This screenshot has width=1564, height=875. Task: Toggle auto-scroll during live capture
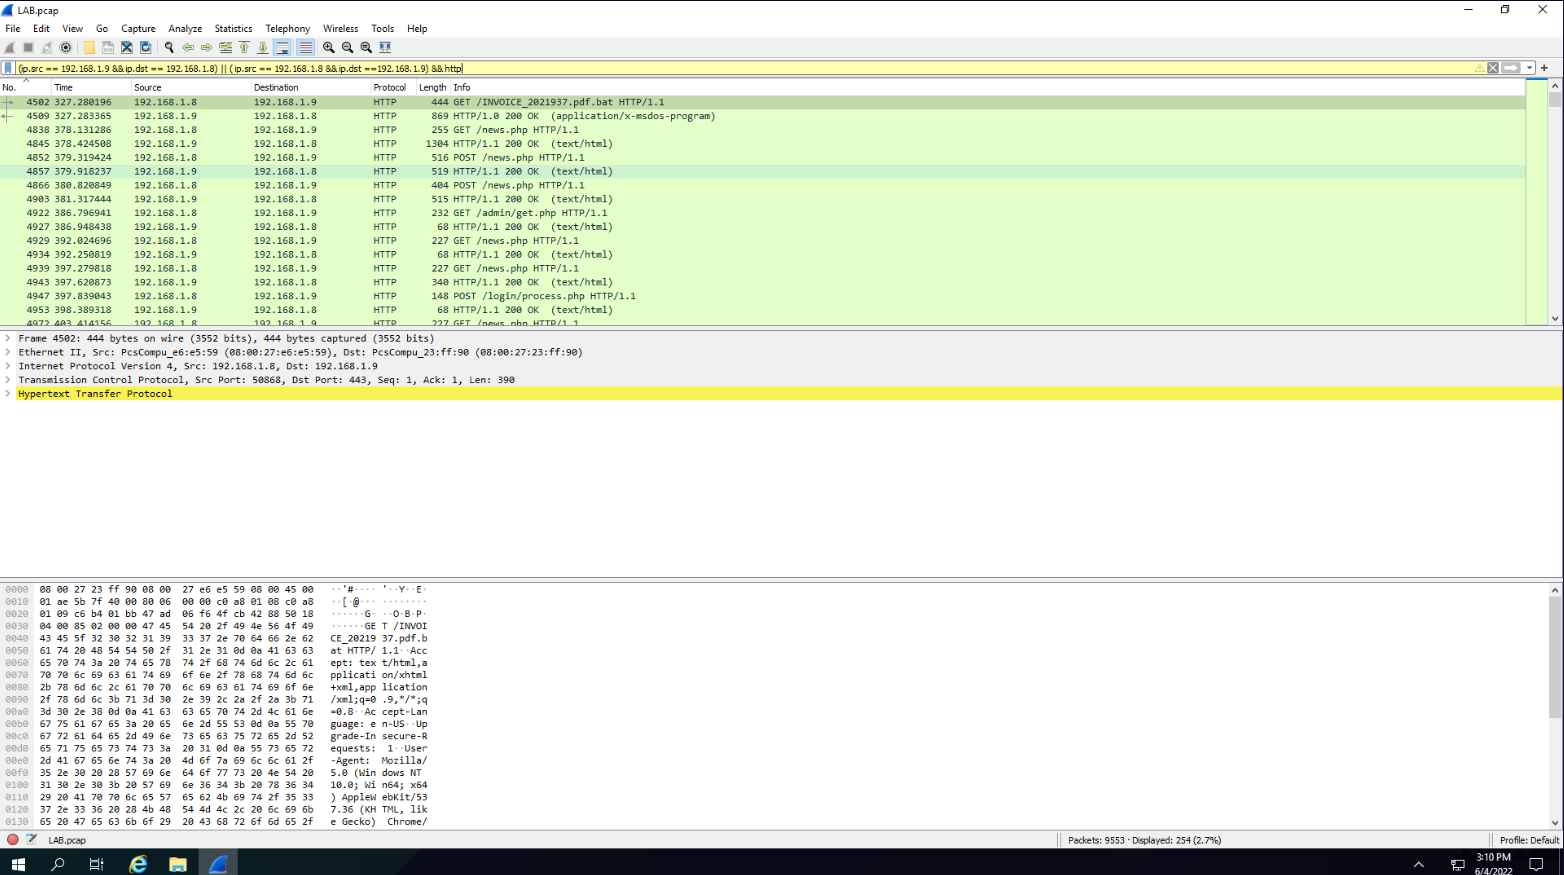(283, 47)
